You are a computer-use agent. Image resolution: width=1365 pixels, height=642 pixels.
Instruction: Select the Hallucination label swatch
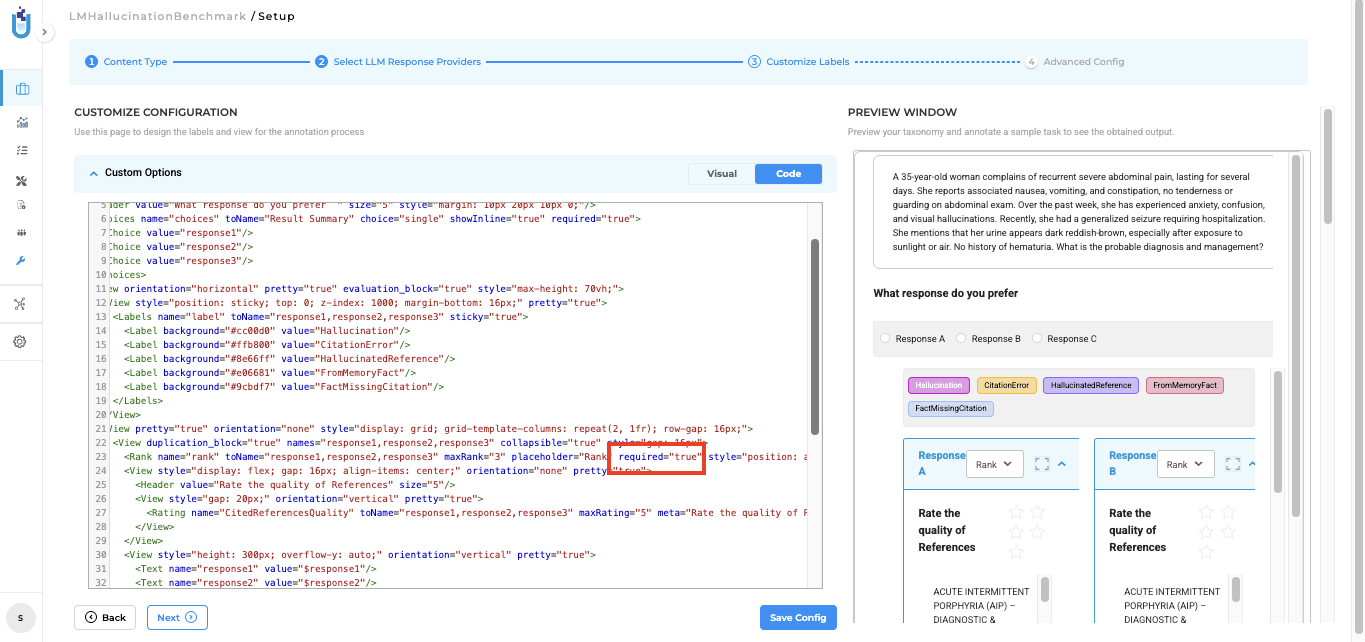tap(939, 385)
